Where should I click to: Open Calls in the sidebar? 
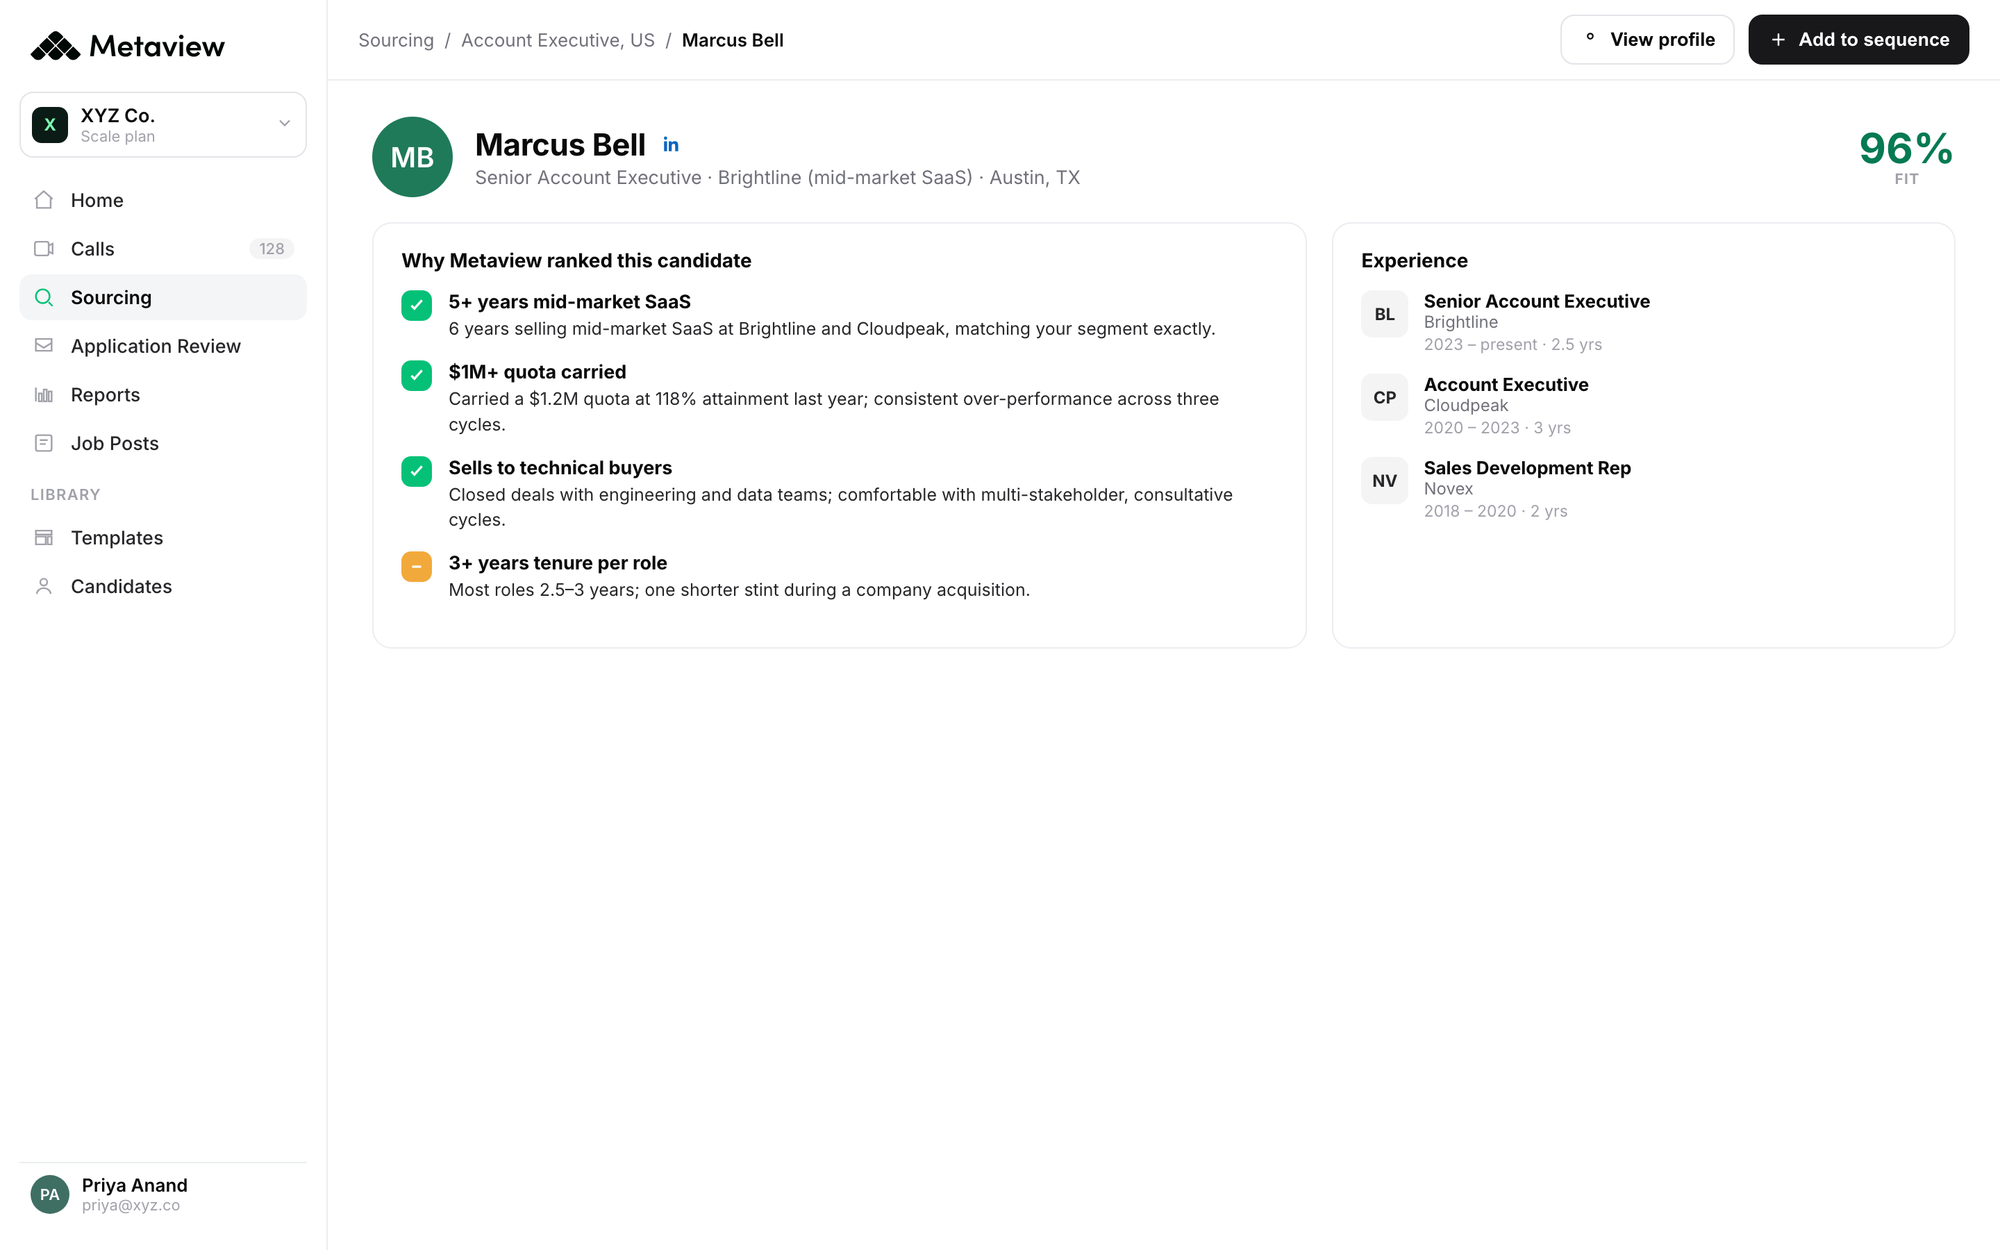tap(163, 249)
